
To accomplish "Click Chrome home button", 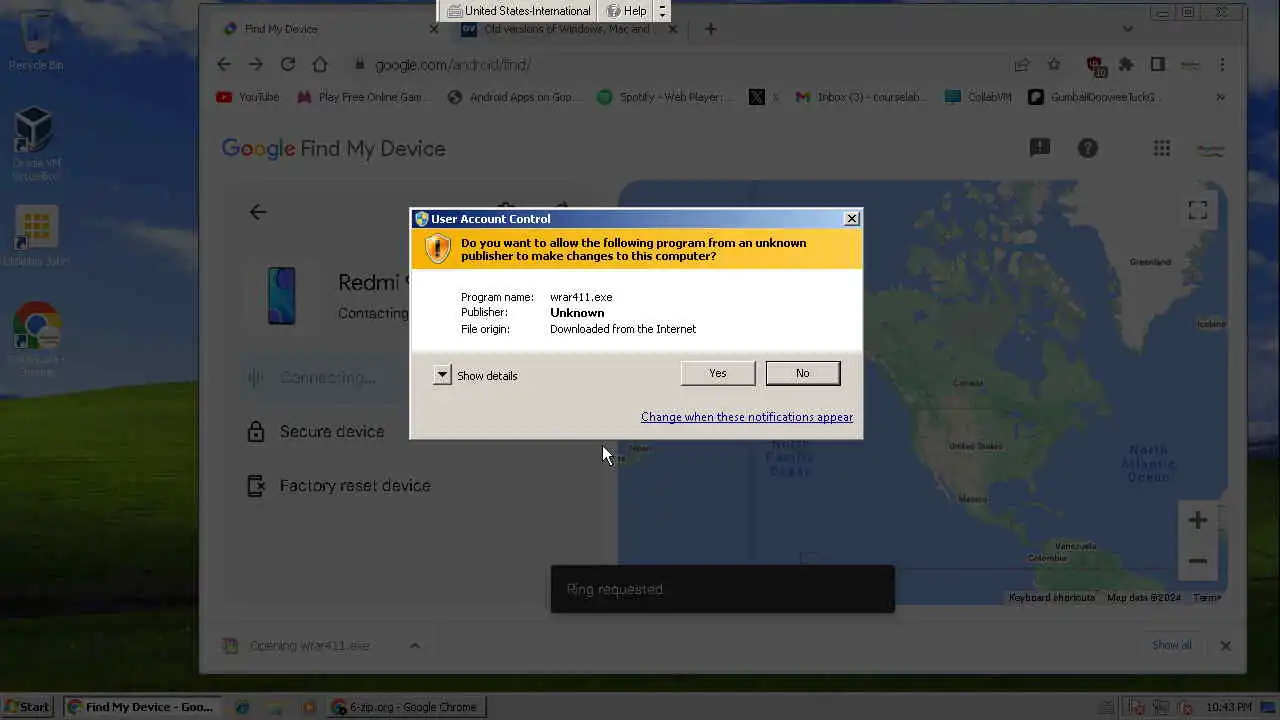I will tap(320, 64).
